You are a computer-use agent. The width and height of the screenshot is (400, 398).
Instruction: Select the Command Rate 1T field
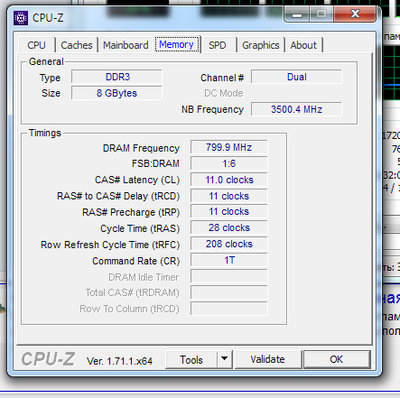[x=229, y=260]
